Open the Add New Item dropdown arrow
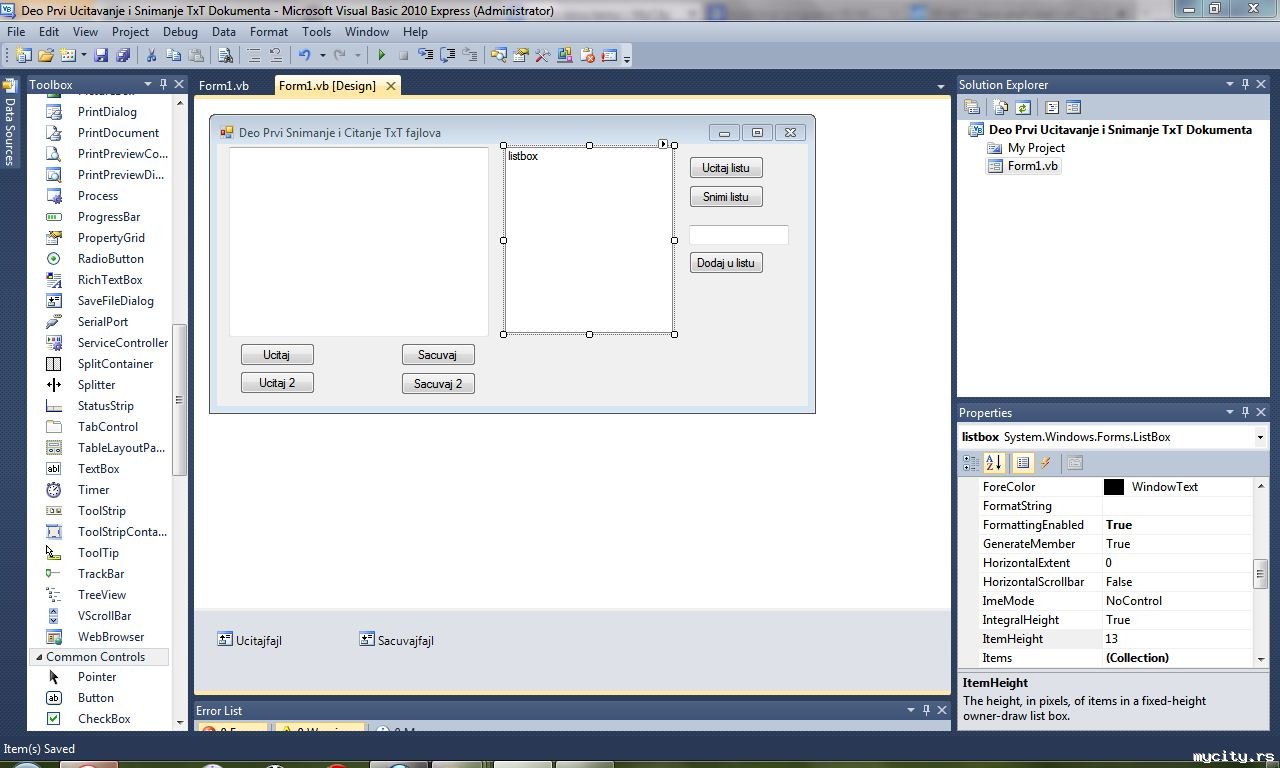Screen dimensions: 1280x768 click(83, 56)
